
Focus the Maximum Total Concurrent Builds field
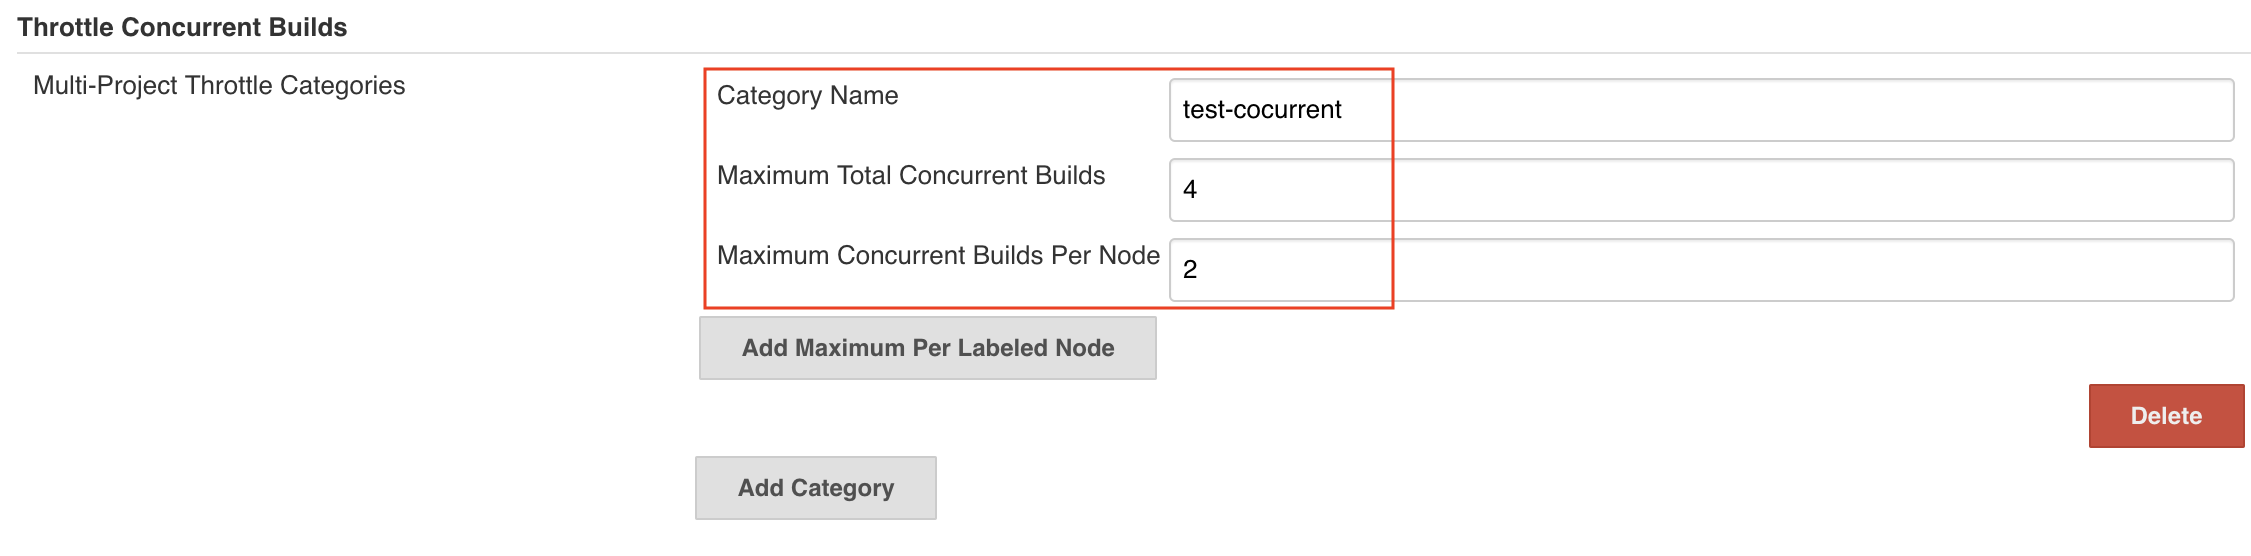point(1700,190)
